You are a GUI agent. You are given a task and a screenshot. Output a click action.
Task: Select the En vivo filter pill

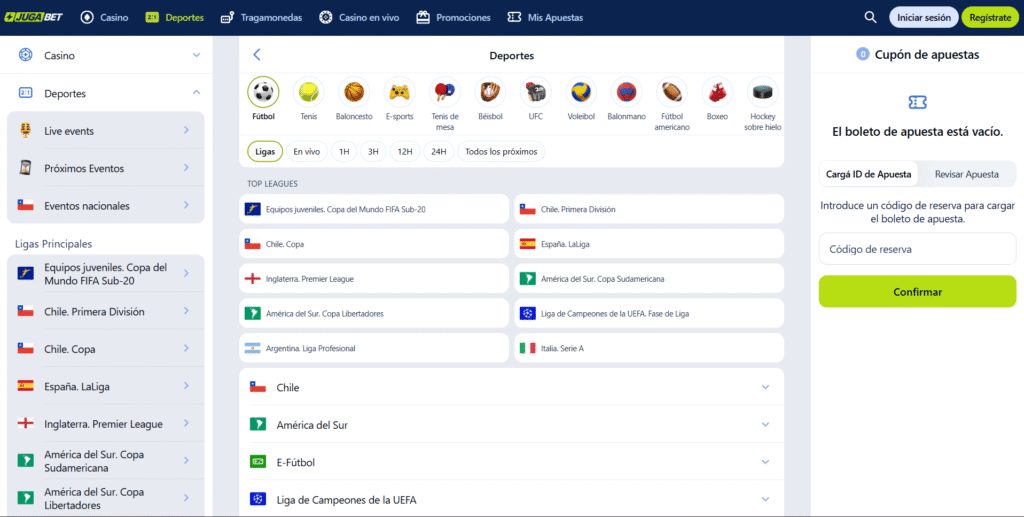click(306, 151)
